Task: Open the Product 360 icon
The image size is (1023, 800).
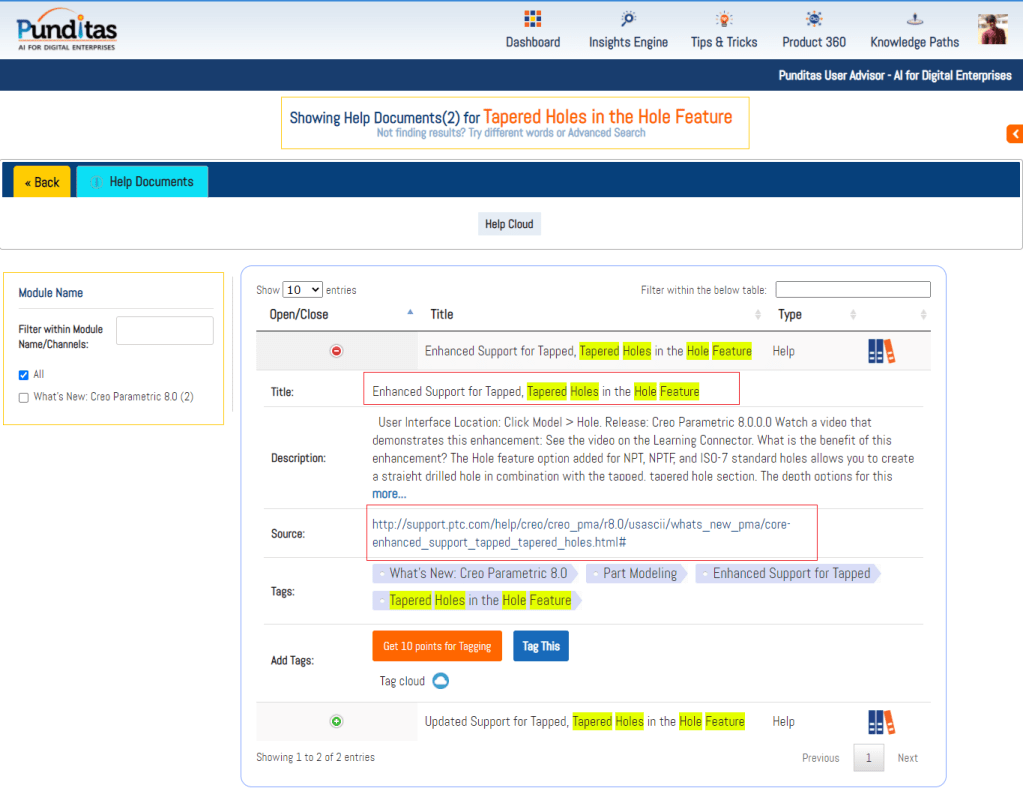Action: click(x=814, y=19)
